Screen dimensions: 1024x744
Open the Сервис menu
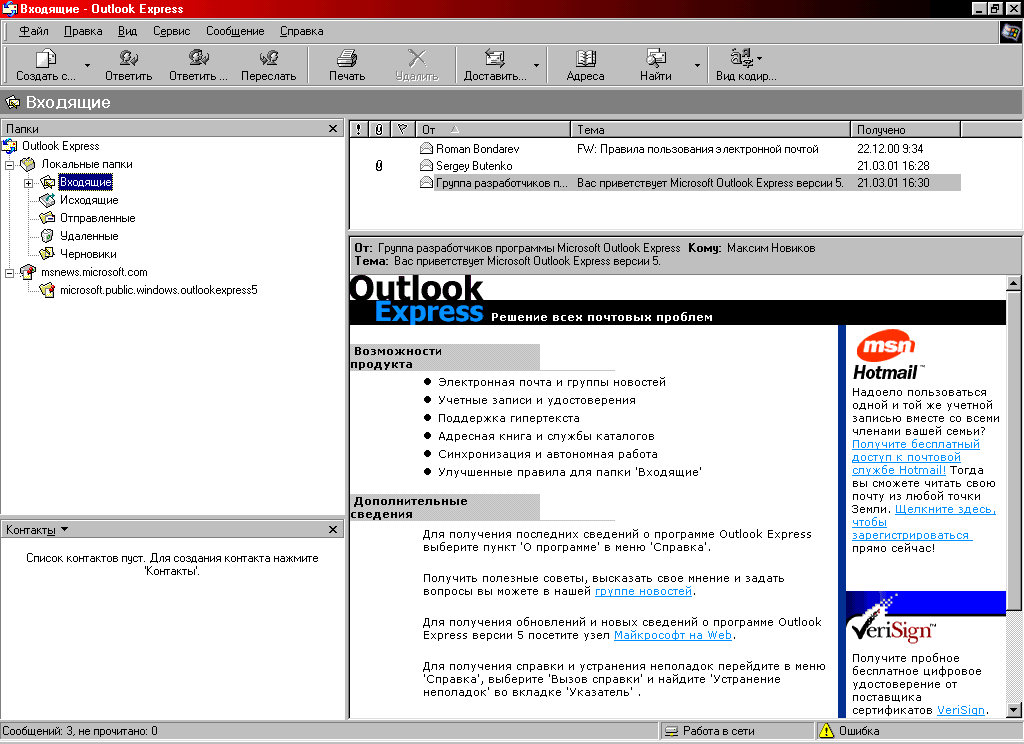pyautogui.click(x=172, y=31)
